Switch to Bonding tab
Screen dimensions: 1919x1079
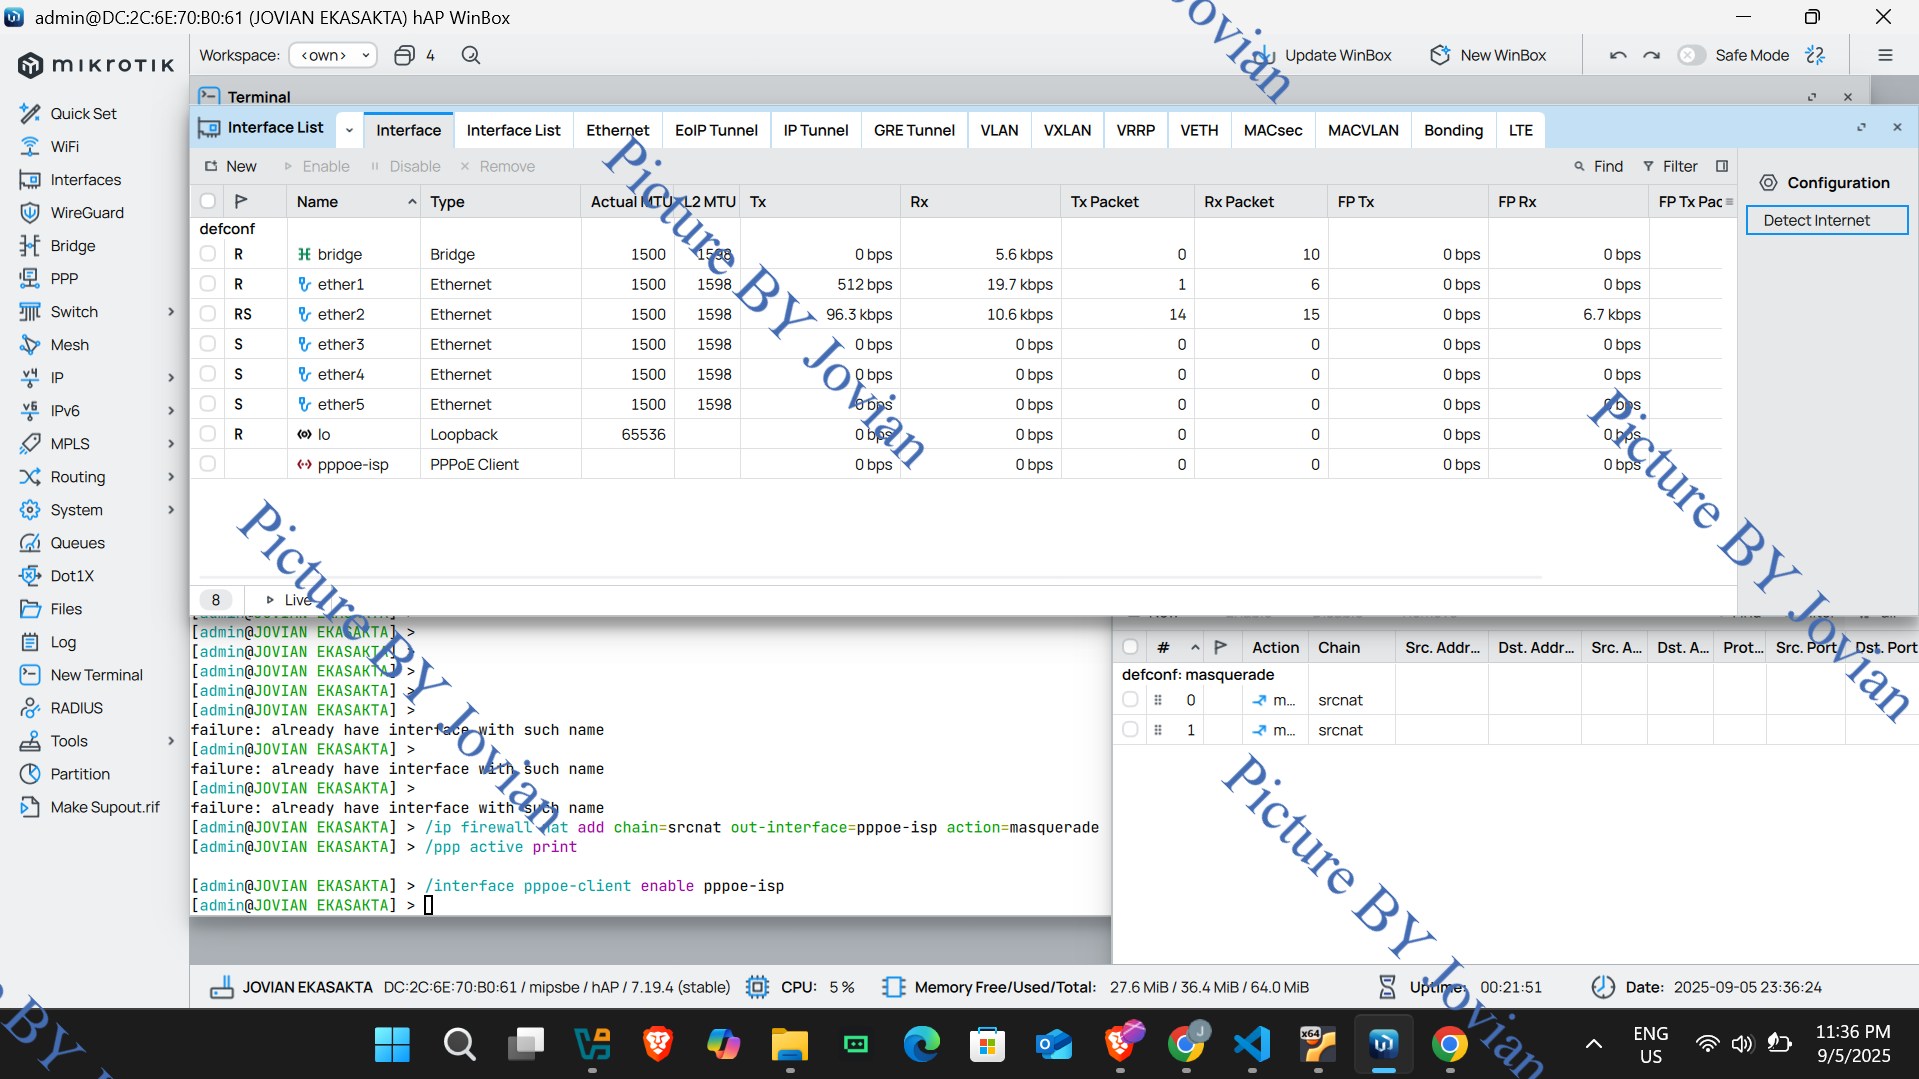click(x=1453, y=130)
